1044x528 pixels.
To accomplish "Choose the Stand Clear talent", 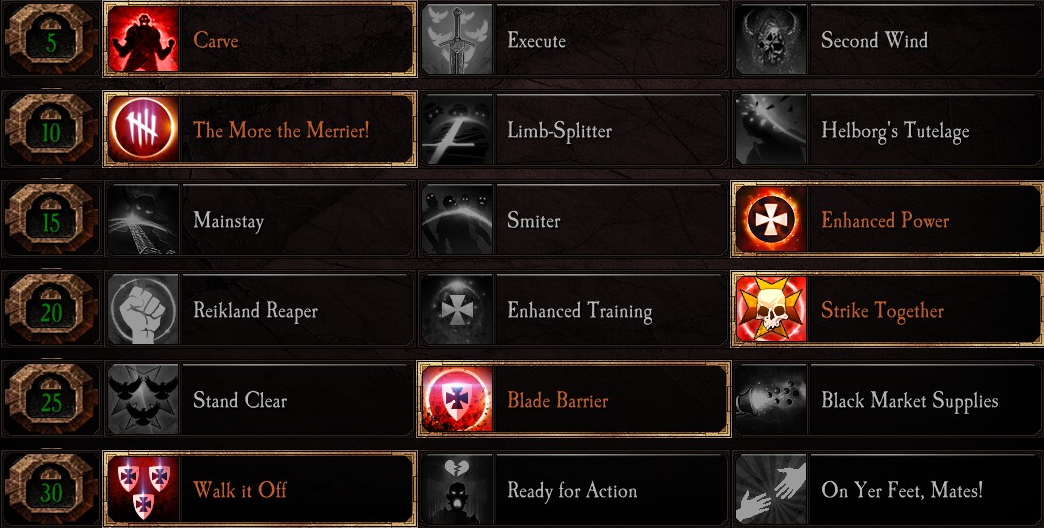I will 260,399.
